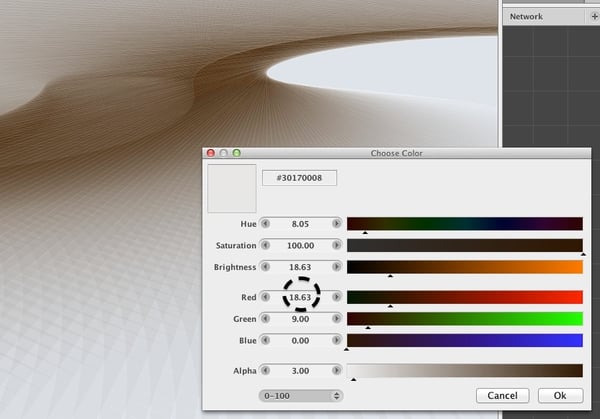Click the Red gradient slider bar
This screenshot has width=600, height=419.
(x=465, y=297)
